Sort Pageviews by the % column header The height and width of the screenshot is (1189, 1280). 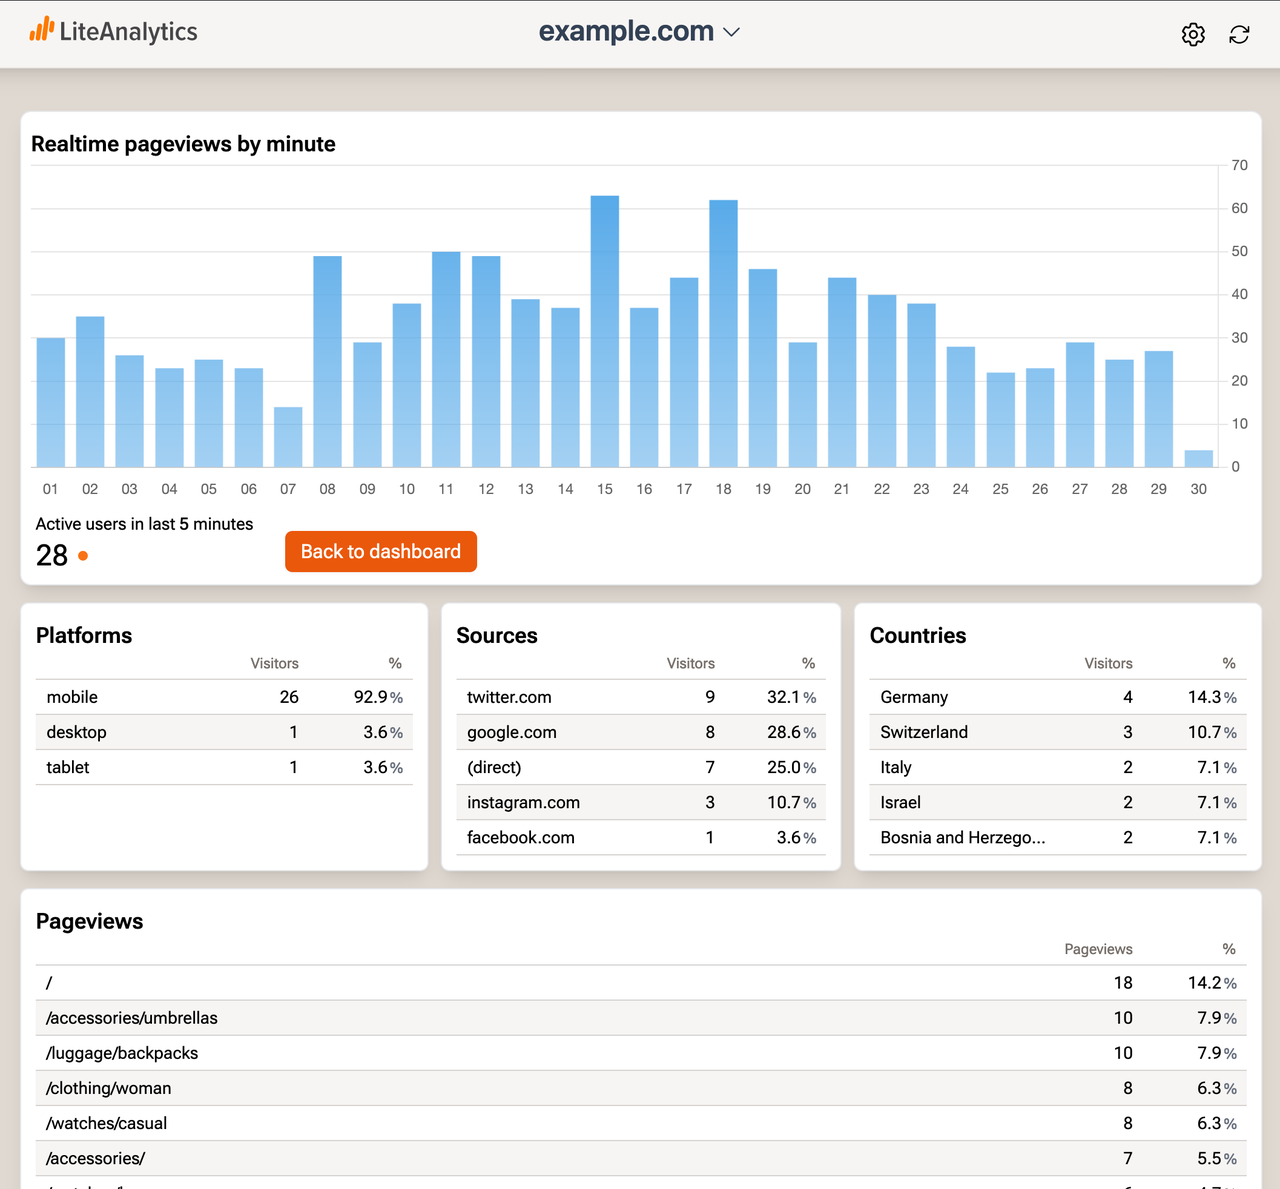click(x=1228, y=949)
